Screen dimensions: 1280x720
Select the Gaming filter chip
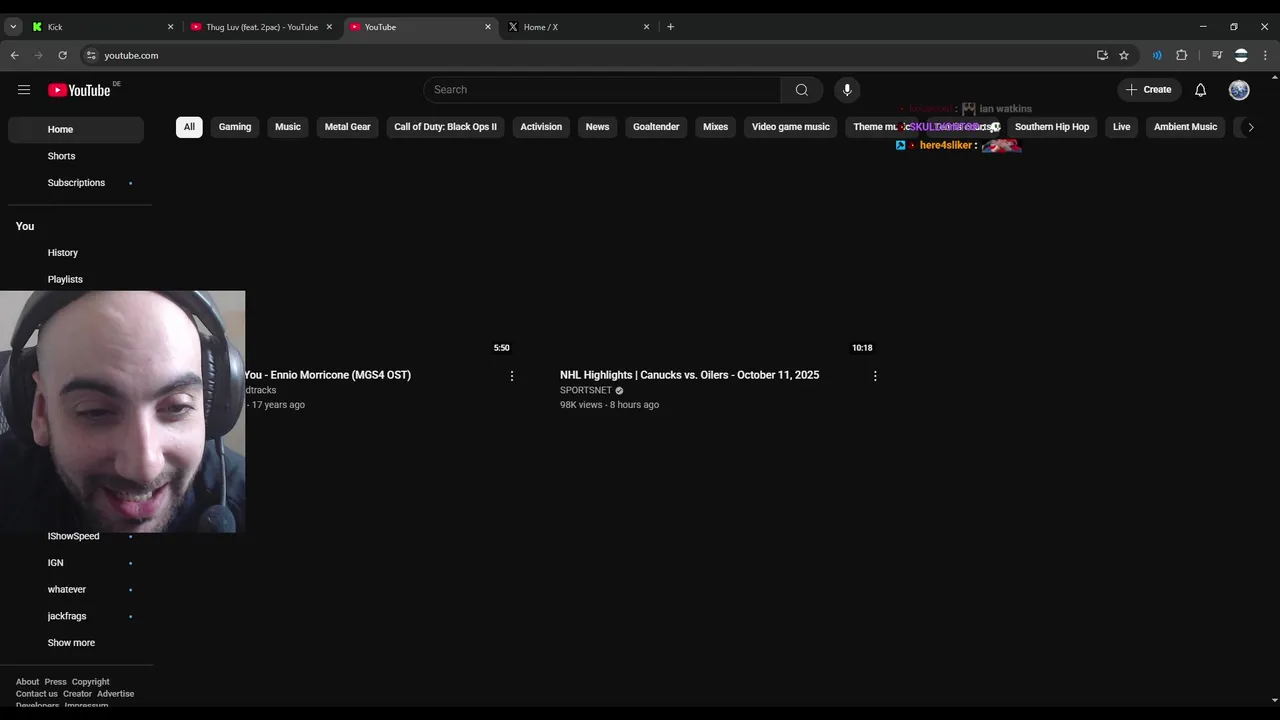(235, 127)
